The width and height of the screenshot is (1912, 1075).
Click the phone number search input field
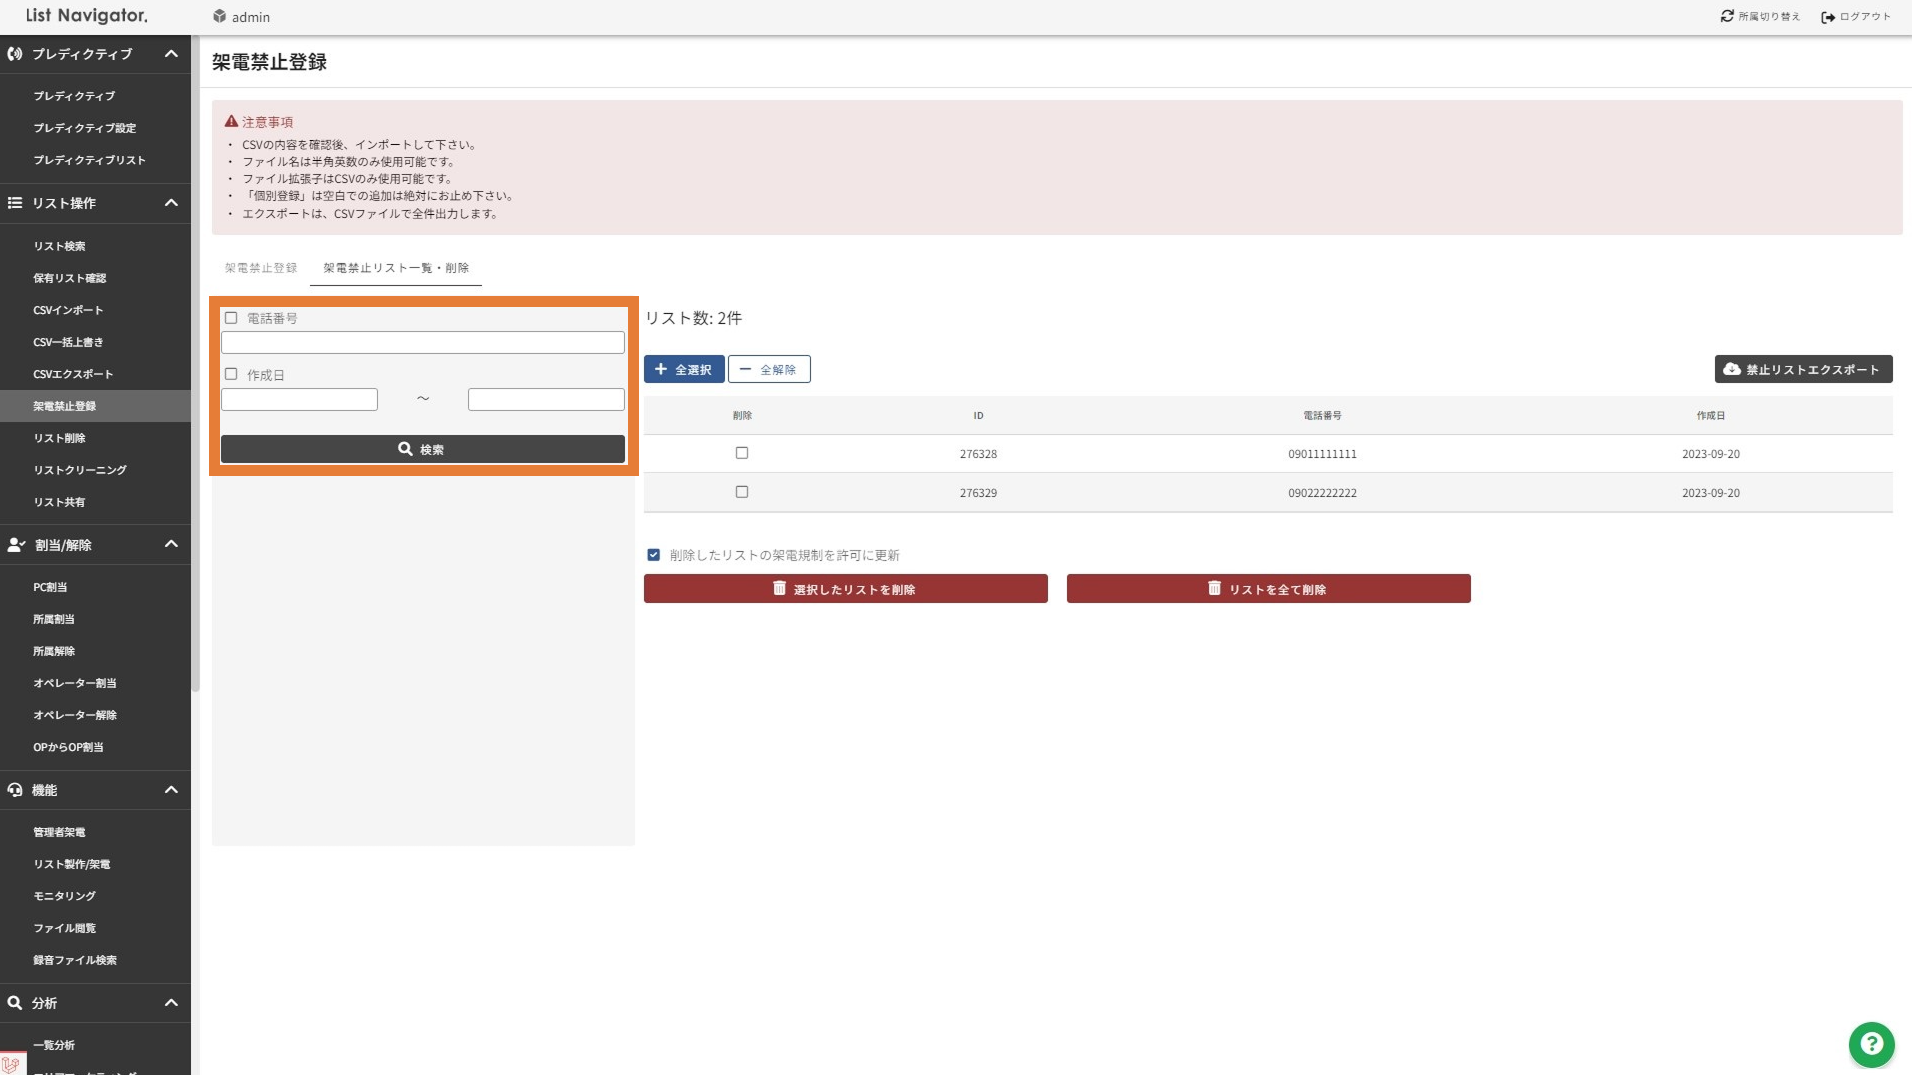(422, 343)
